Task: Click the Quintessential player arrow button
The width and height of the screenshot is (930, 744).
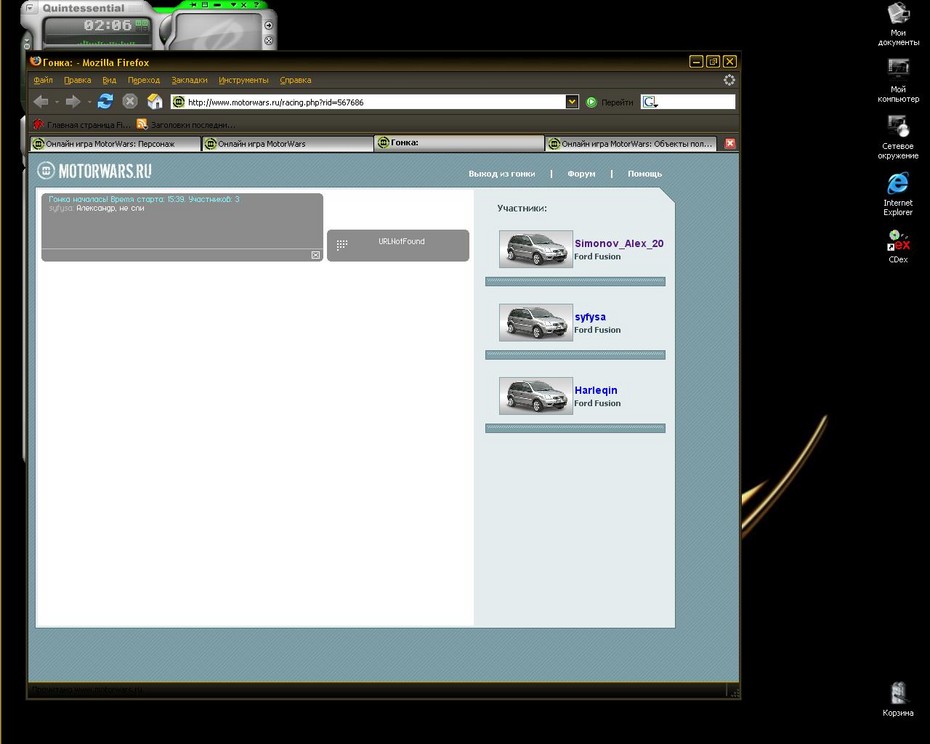Action: [x=269, y=25]
